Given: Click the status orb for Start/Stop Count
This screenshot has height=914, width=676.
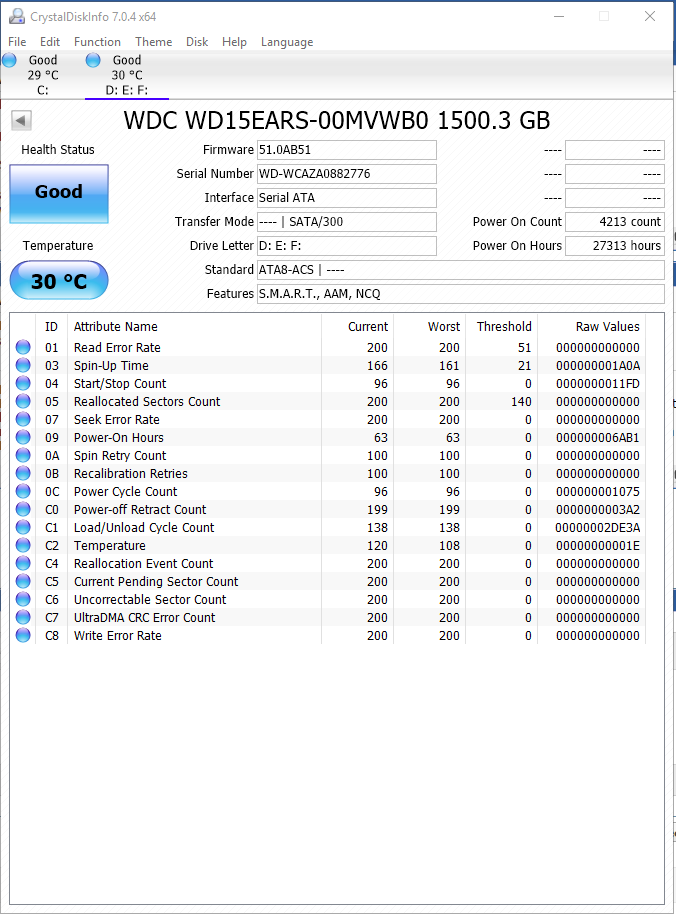Looking at the screenshot, I should coord(23,384).
